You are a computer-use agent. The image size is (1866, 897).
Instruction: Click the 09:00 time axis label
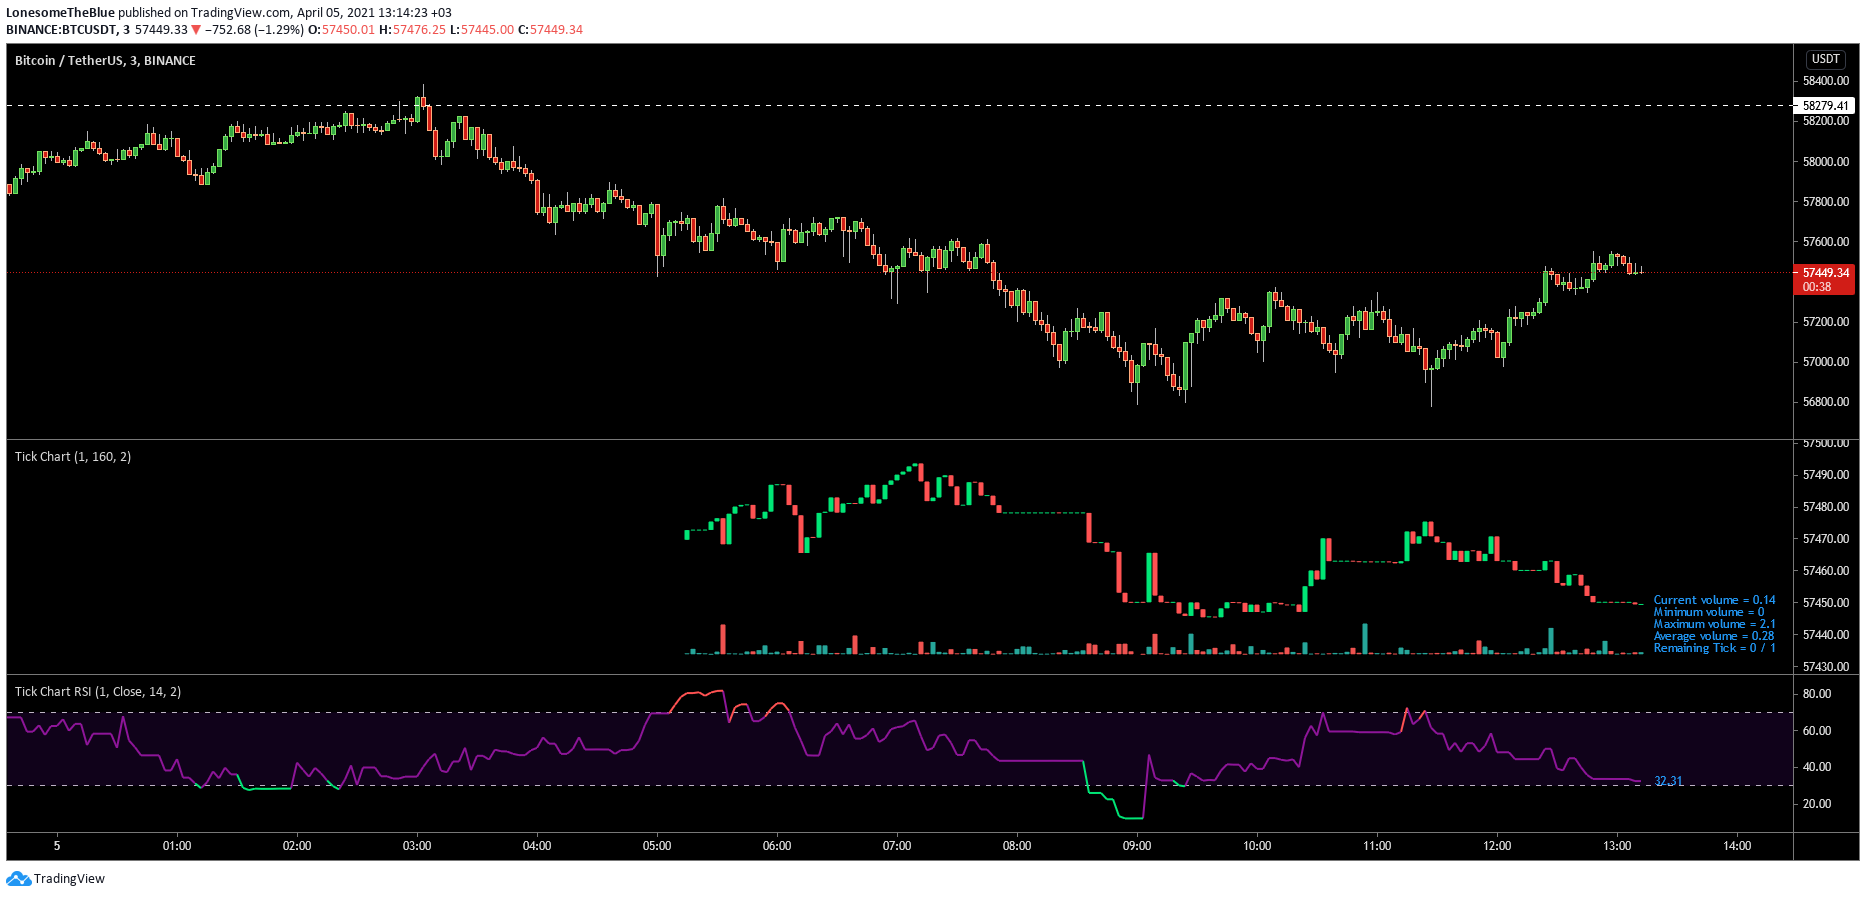(x=1137, y=846)
